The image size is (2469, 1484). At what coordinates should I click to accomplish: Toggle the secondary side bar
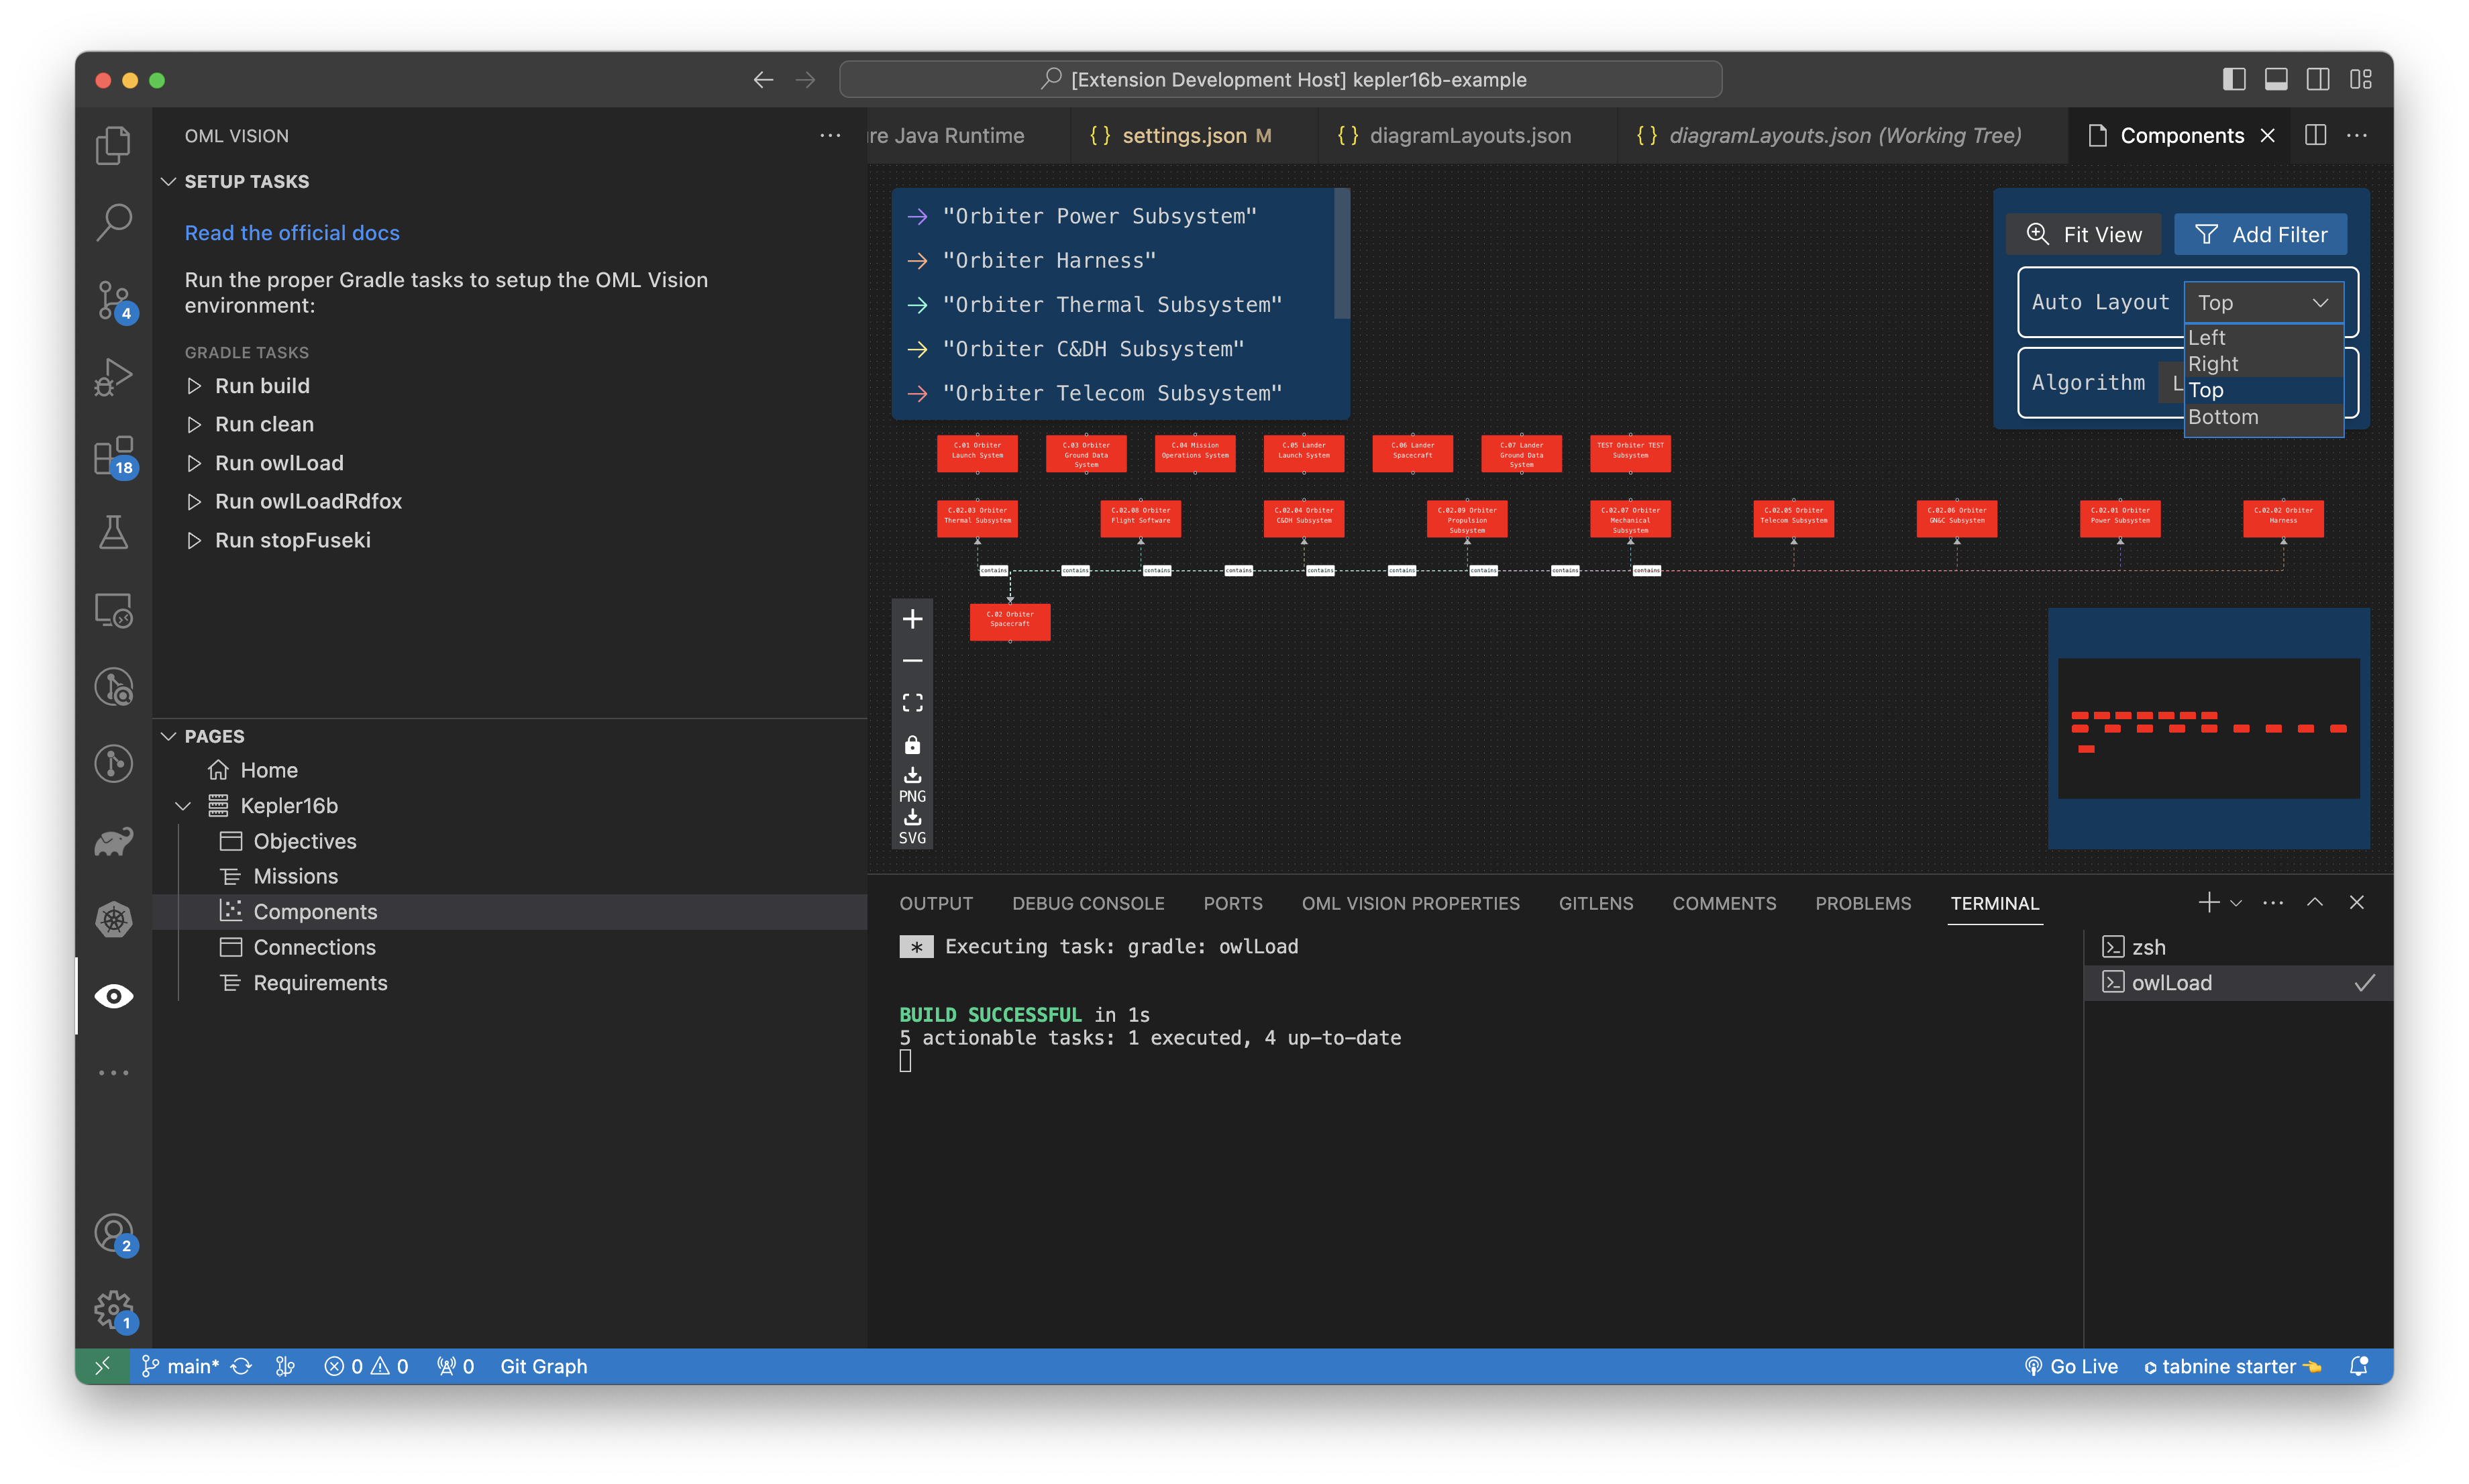point(2318,79)
